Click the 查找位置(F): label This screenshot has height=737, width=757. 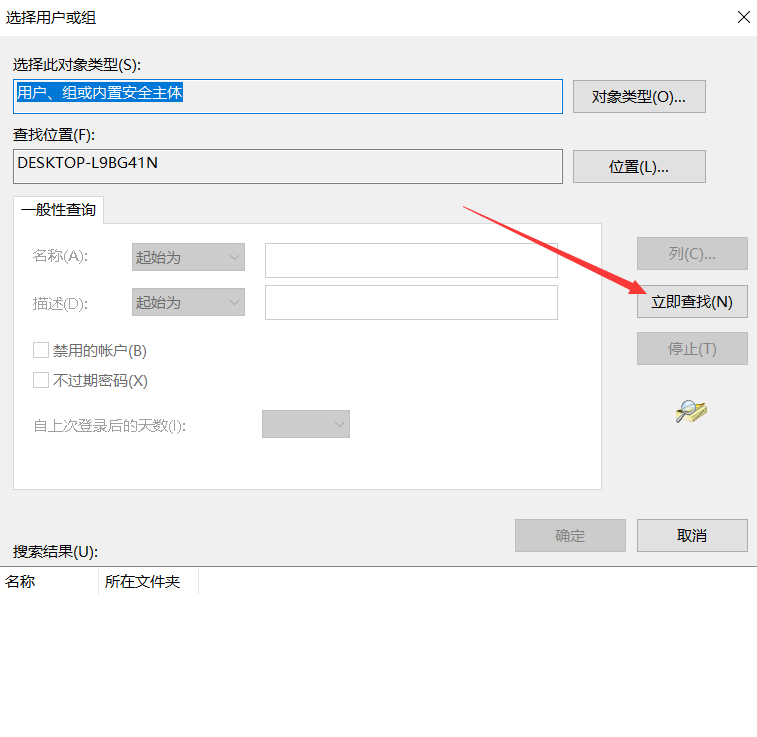tap(54, 135)
